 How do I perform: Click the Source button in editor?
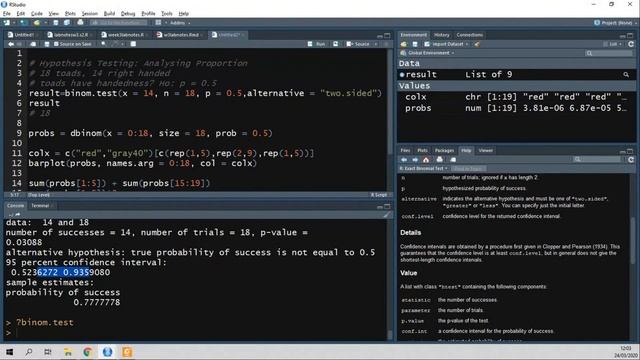coord(358,44)
